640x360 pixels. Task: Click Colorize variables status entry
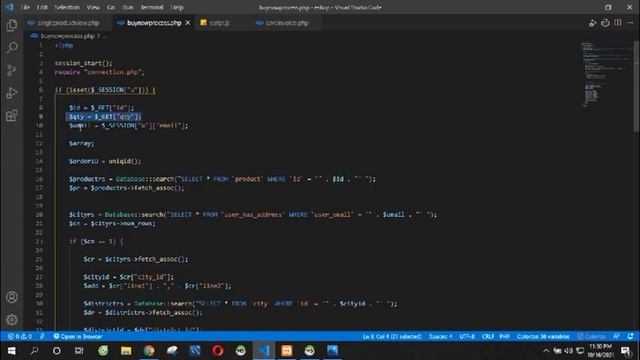543,336
